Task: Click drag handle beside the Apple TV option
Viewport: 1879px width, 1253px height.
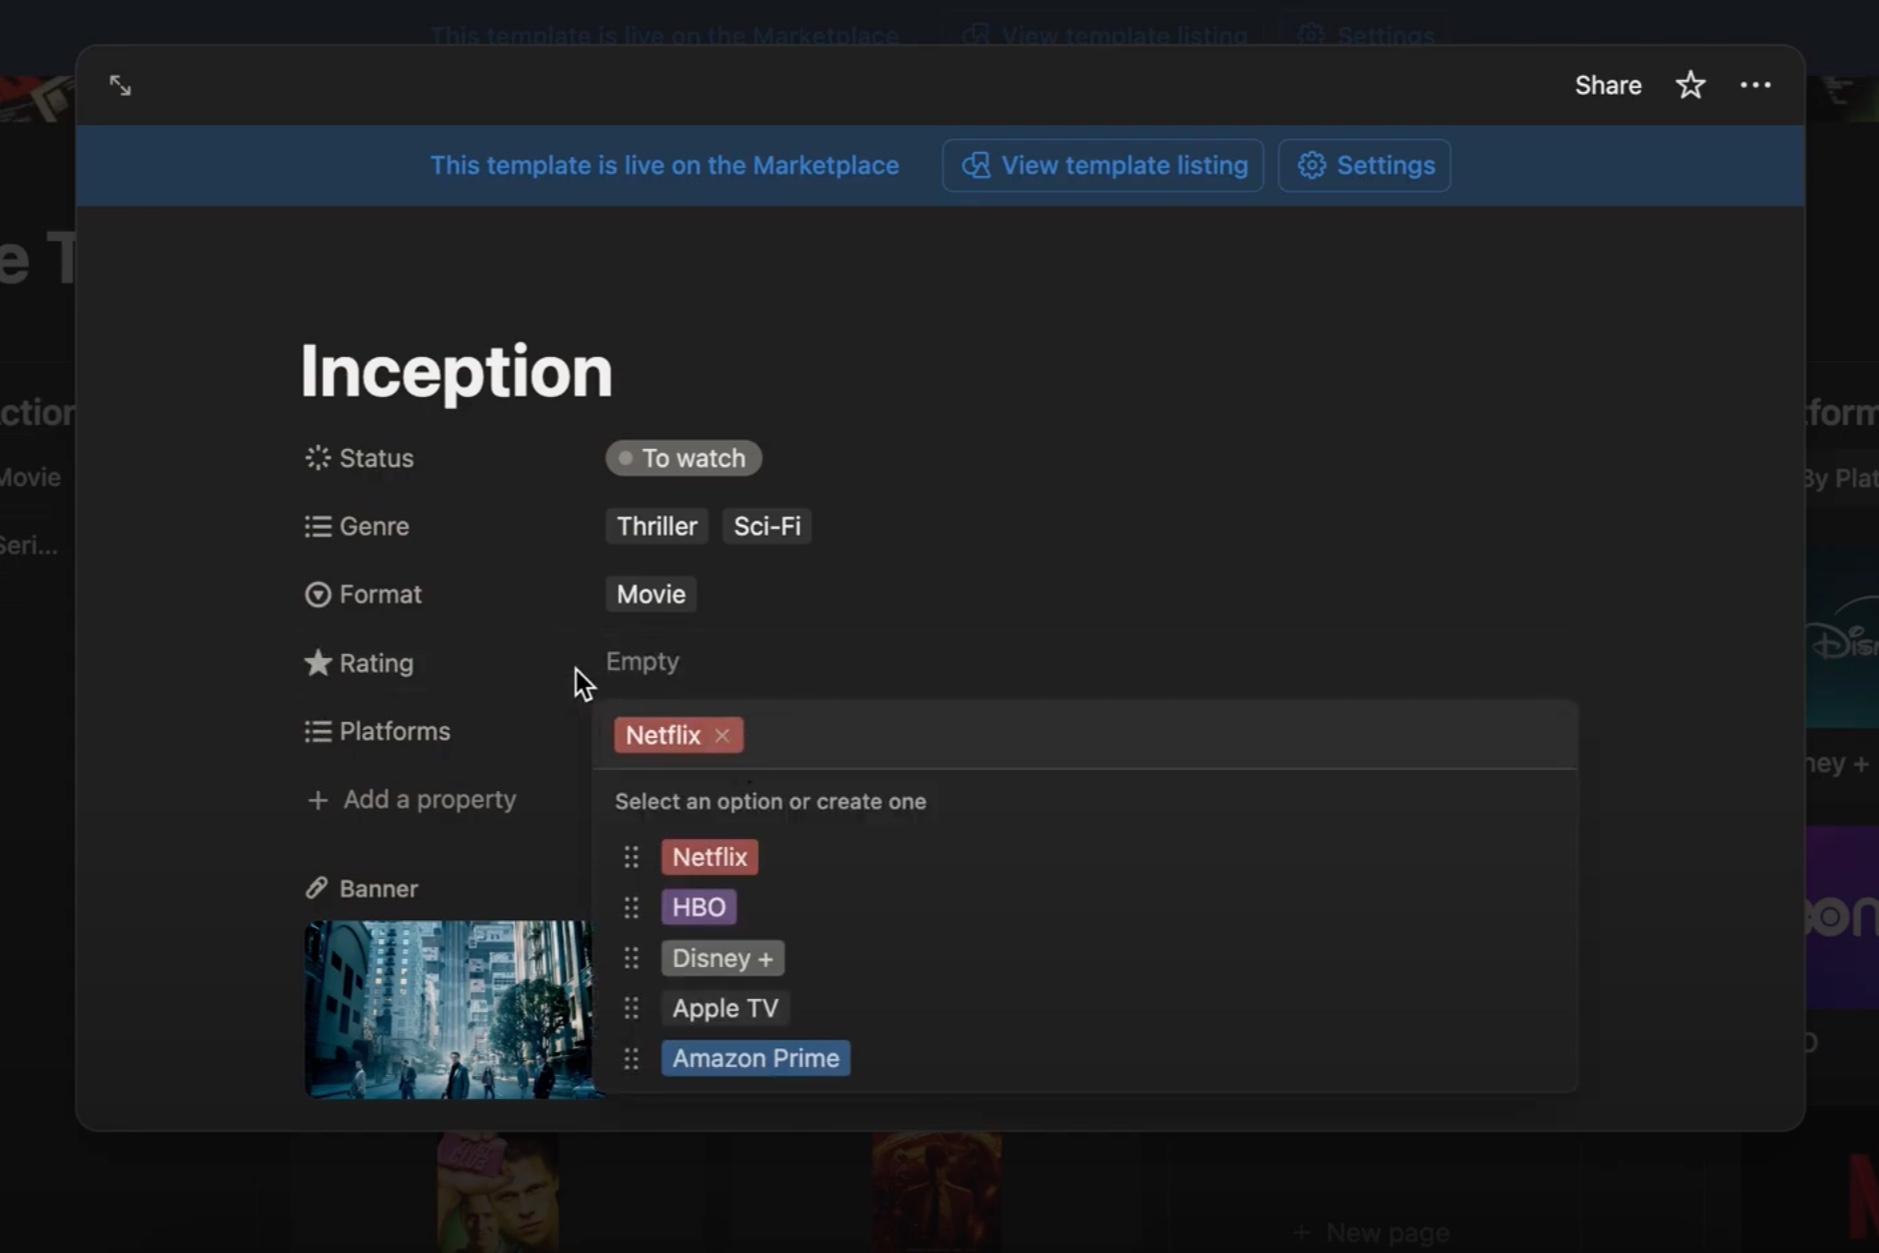Action: pos(631,1009)
